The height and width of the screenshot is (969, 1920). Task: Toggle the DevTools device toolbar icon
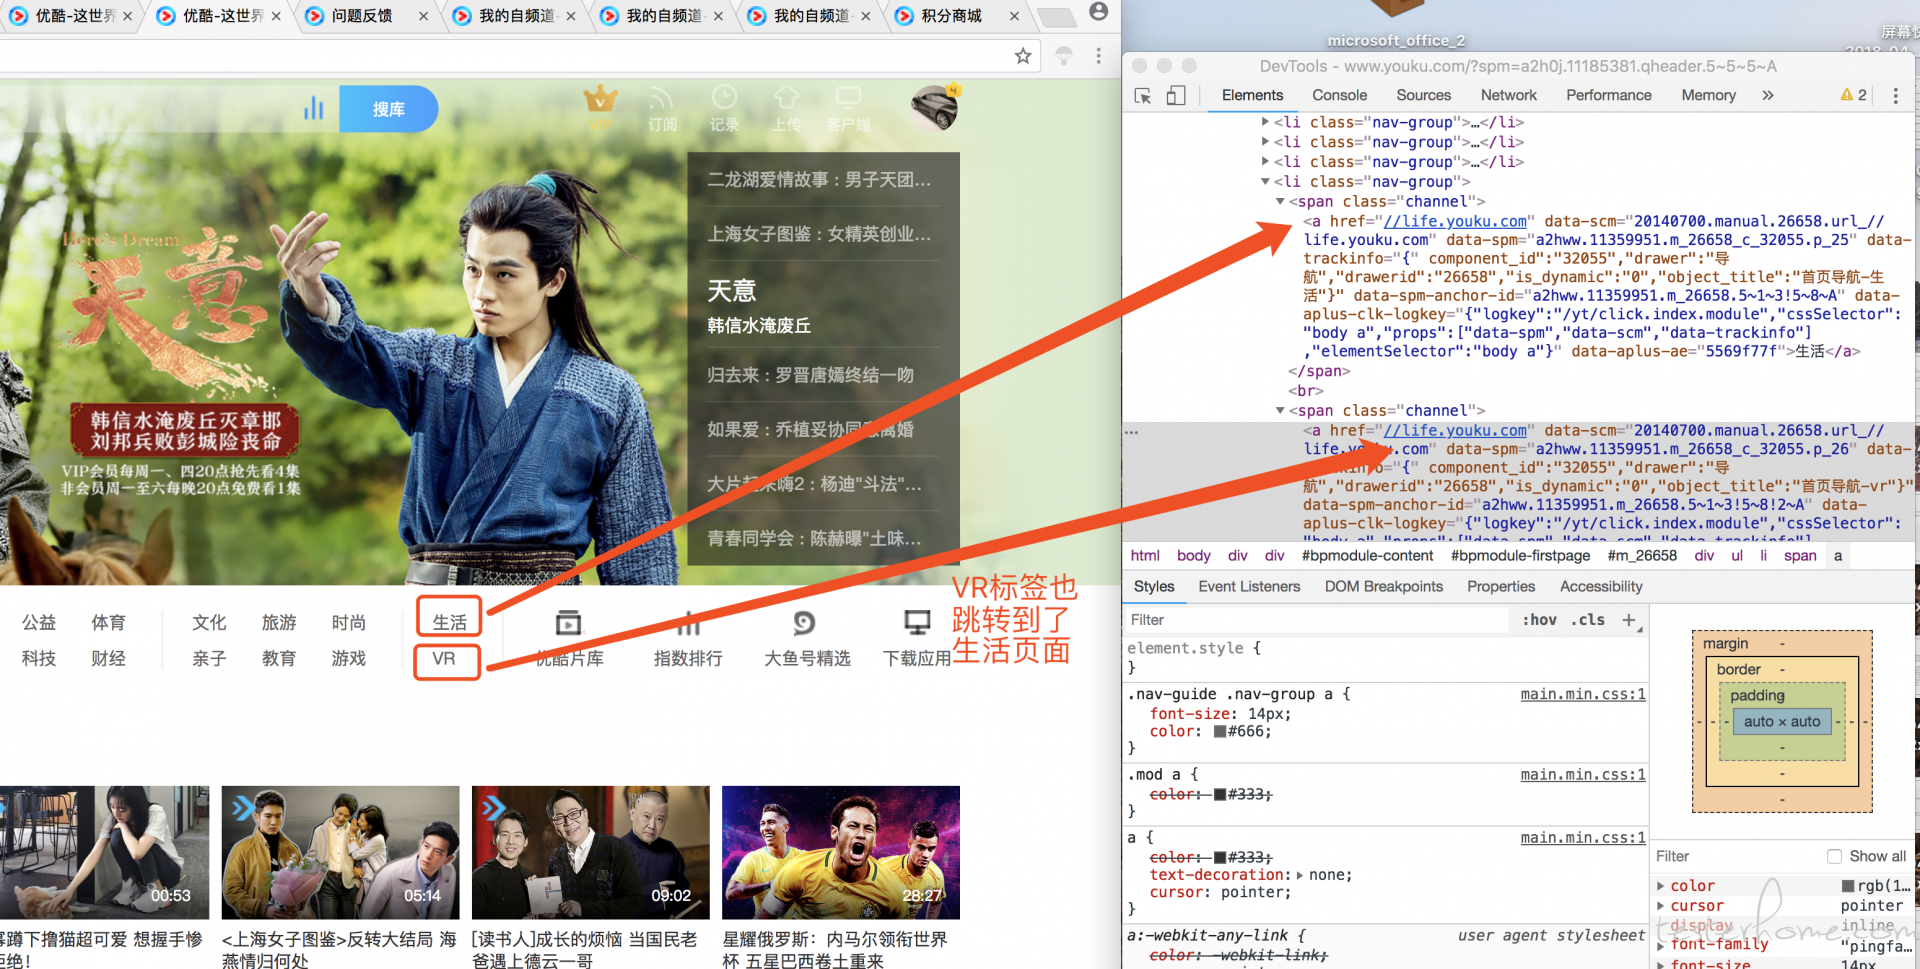click(1176, 96)
